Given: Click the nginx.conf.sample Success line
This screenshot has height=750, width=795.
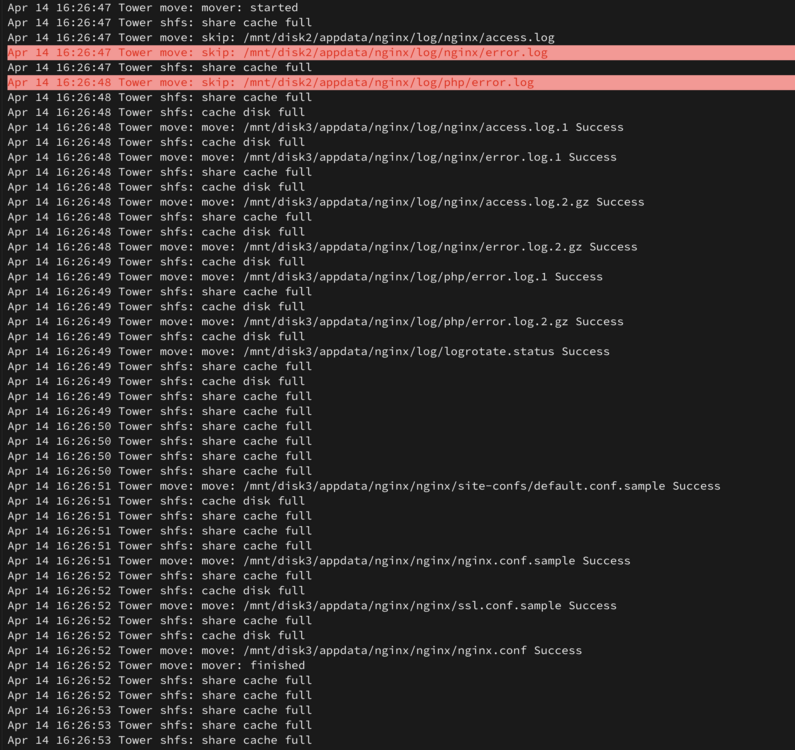Looking at the screenshot, I should (319, 561).
